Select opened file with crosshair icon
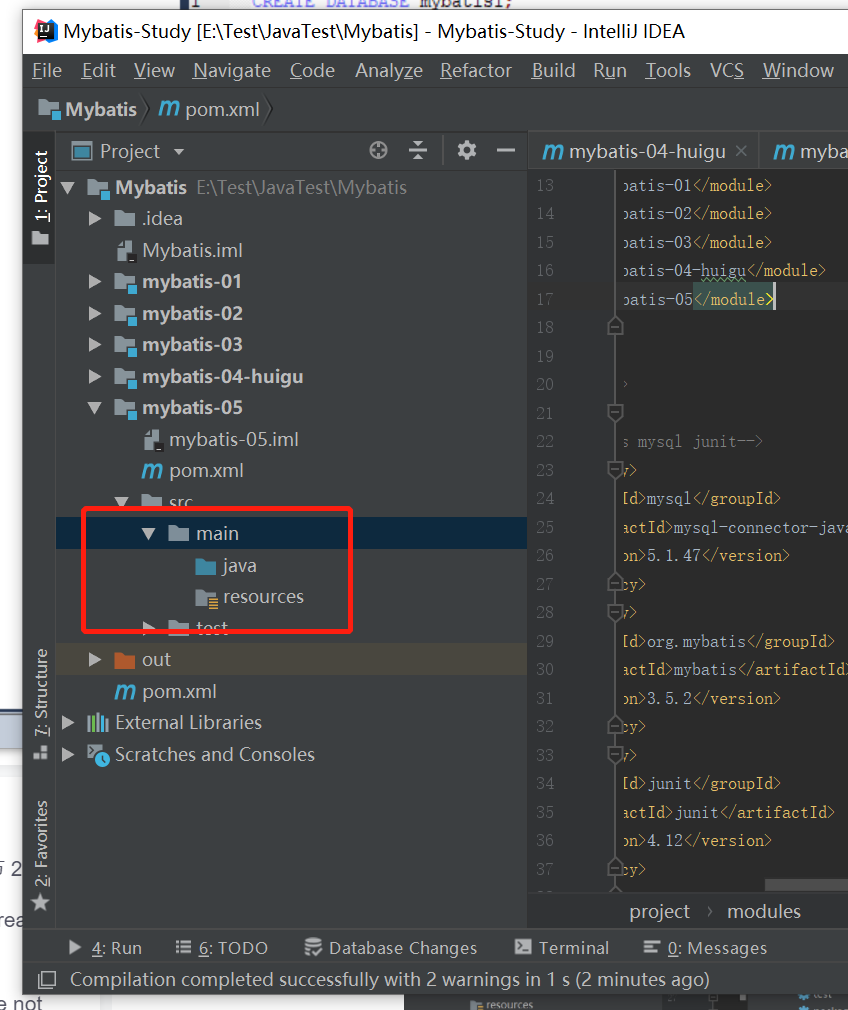This screenshot has height=1010, width=848. [x=378, y=149]
